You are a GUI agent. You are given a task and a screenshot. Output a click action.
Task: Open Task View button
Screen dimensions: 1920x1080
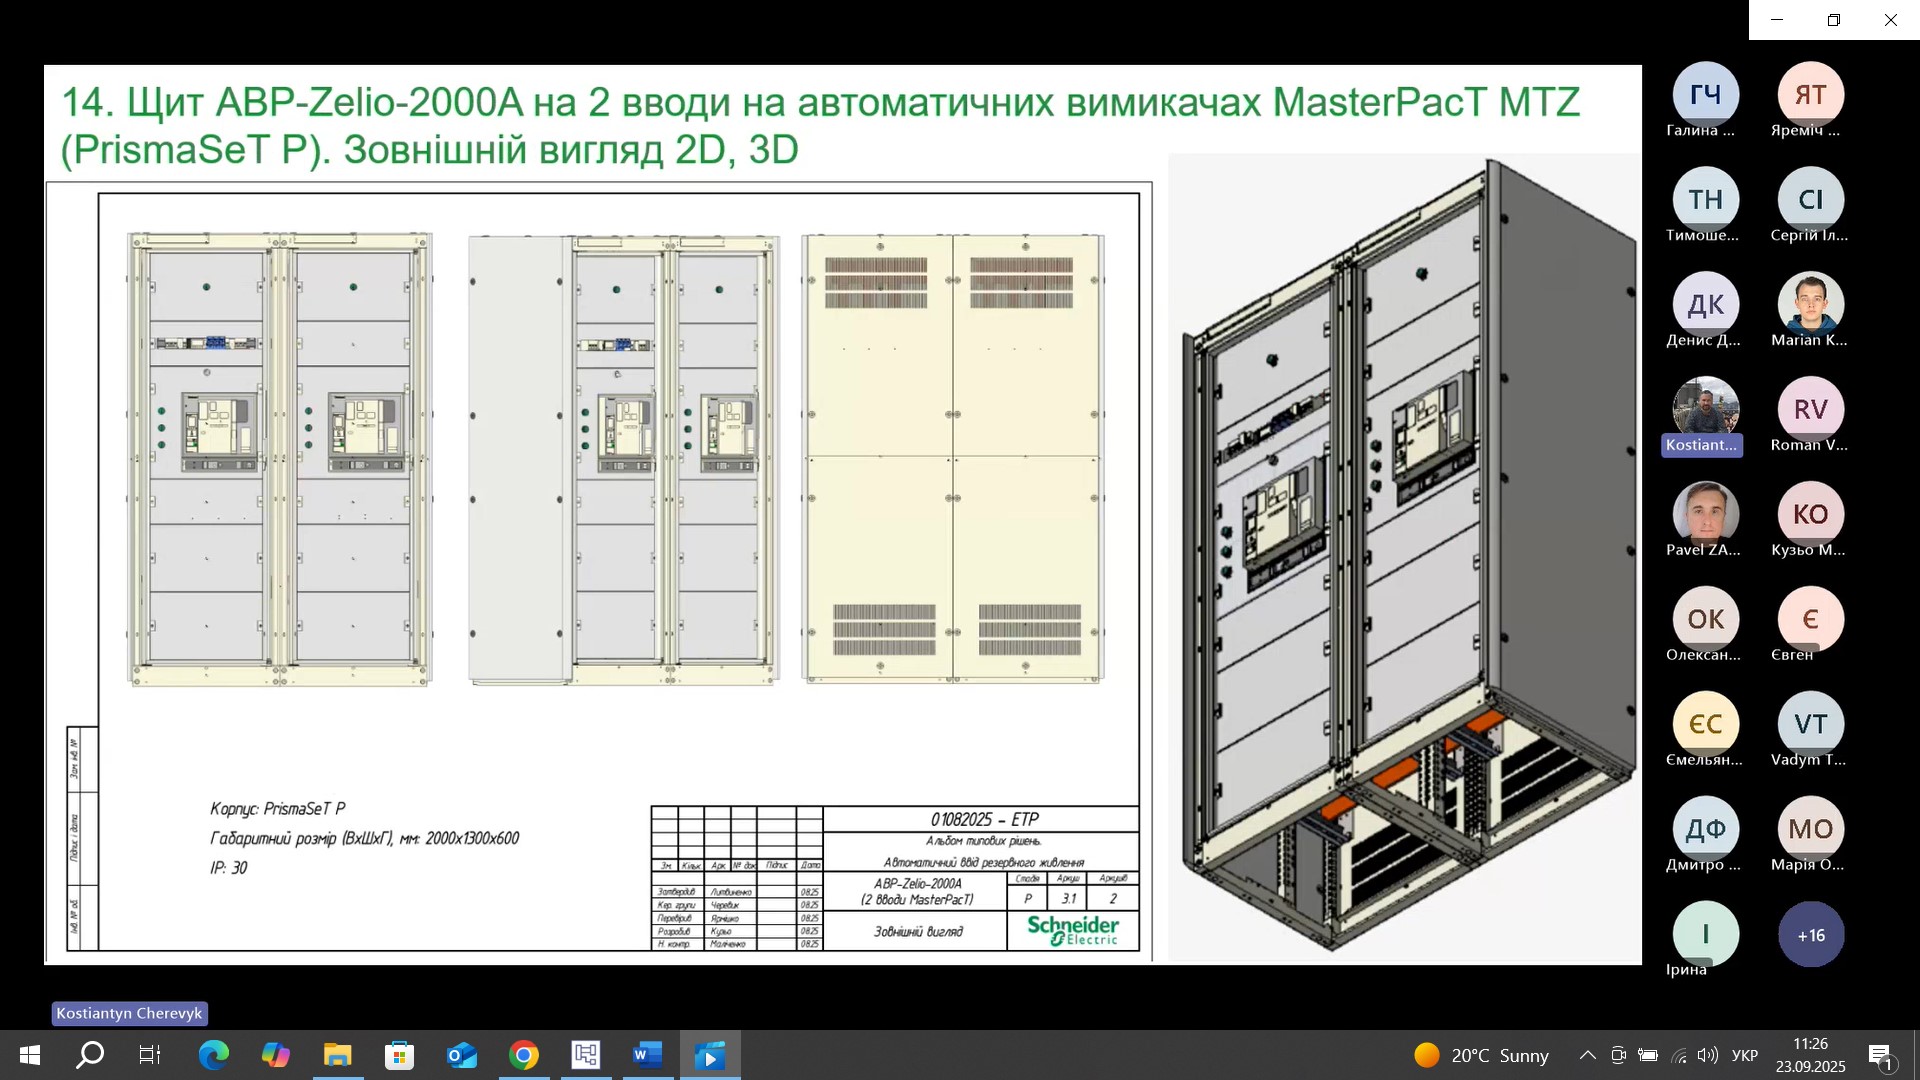point(150,1055)
